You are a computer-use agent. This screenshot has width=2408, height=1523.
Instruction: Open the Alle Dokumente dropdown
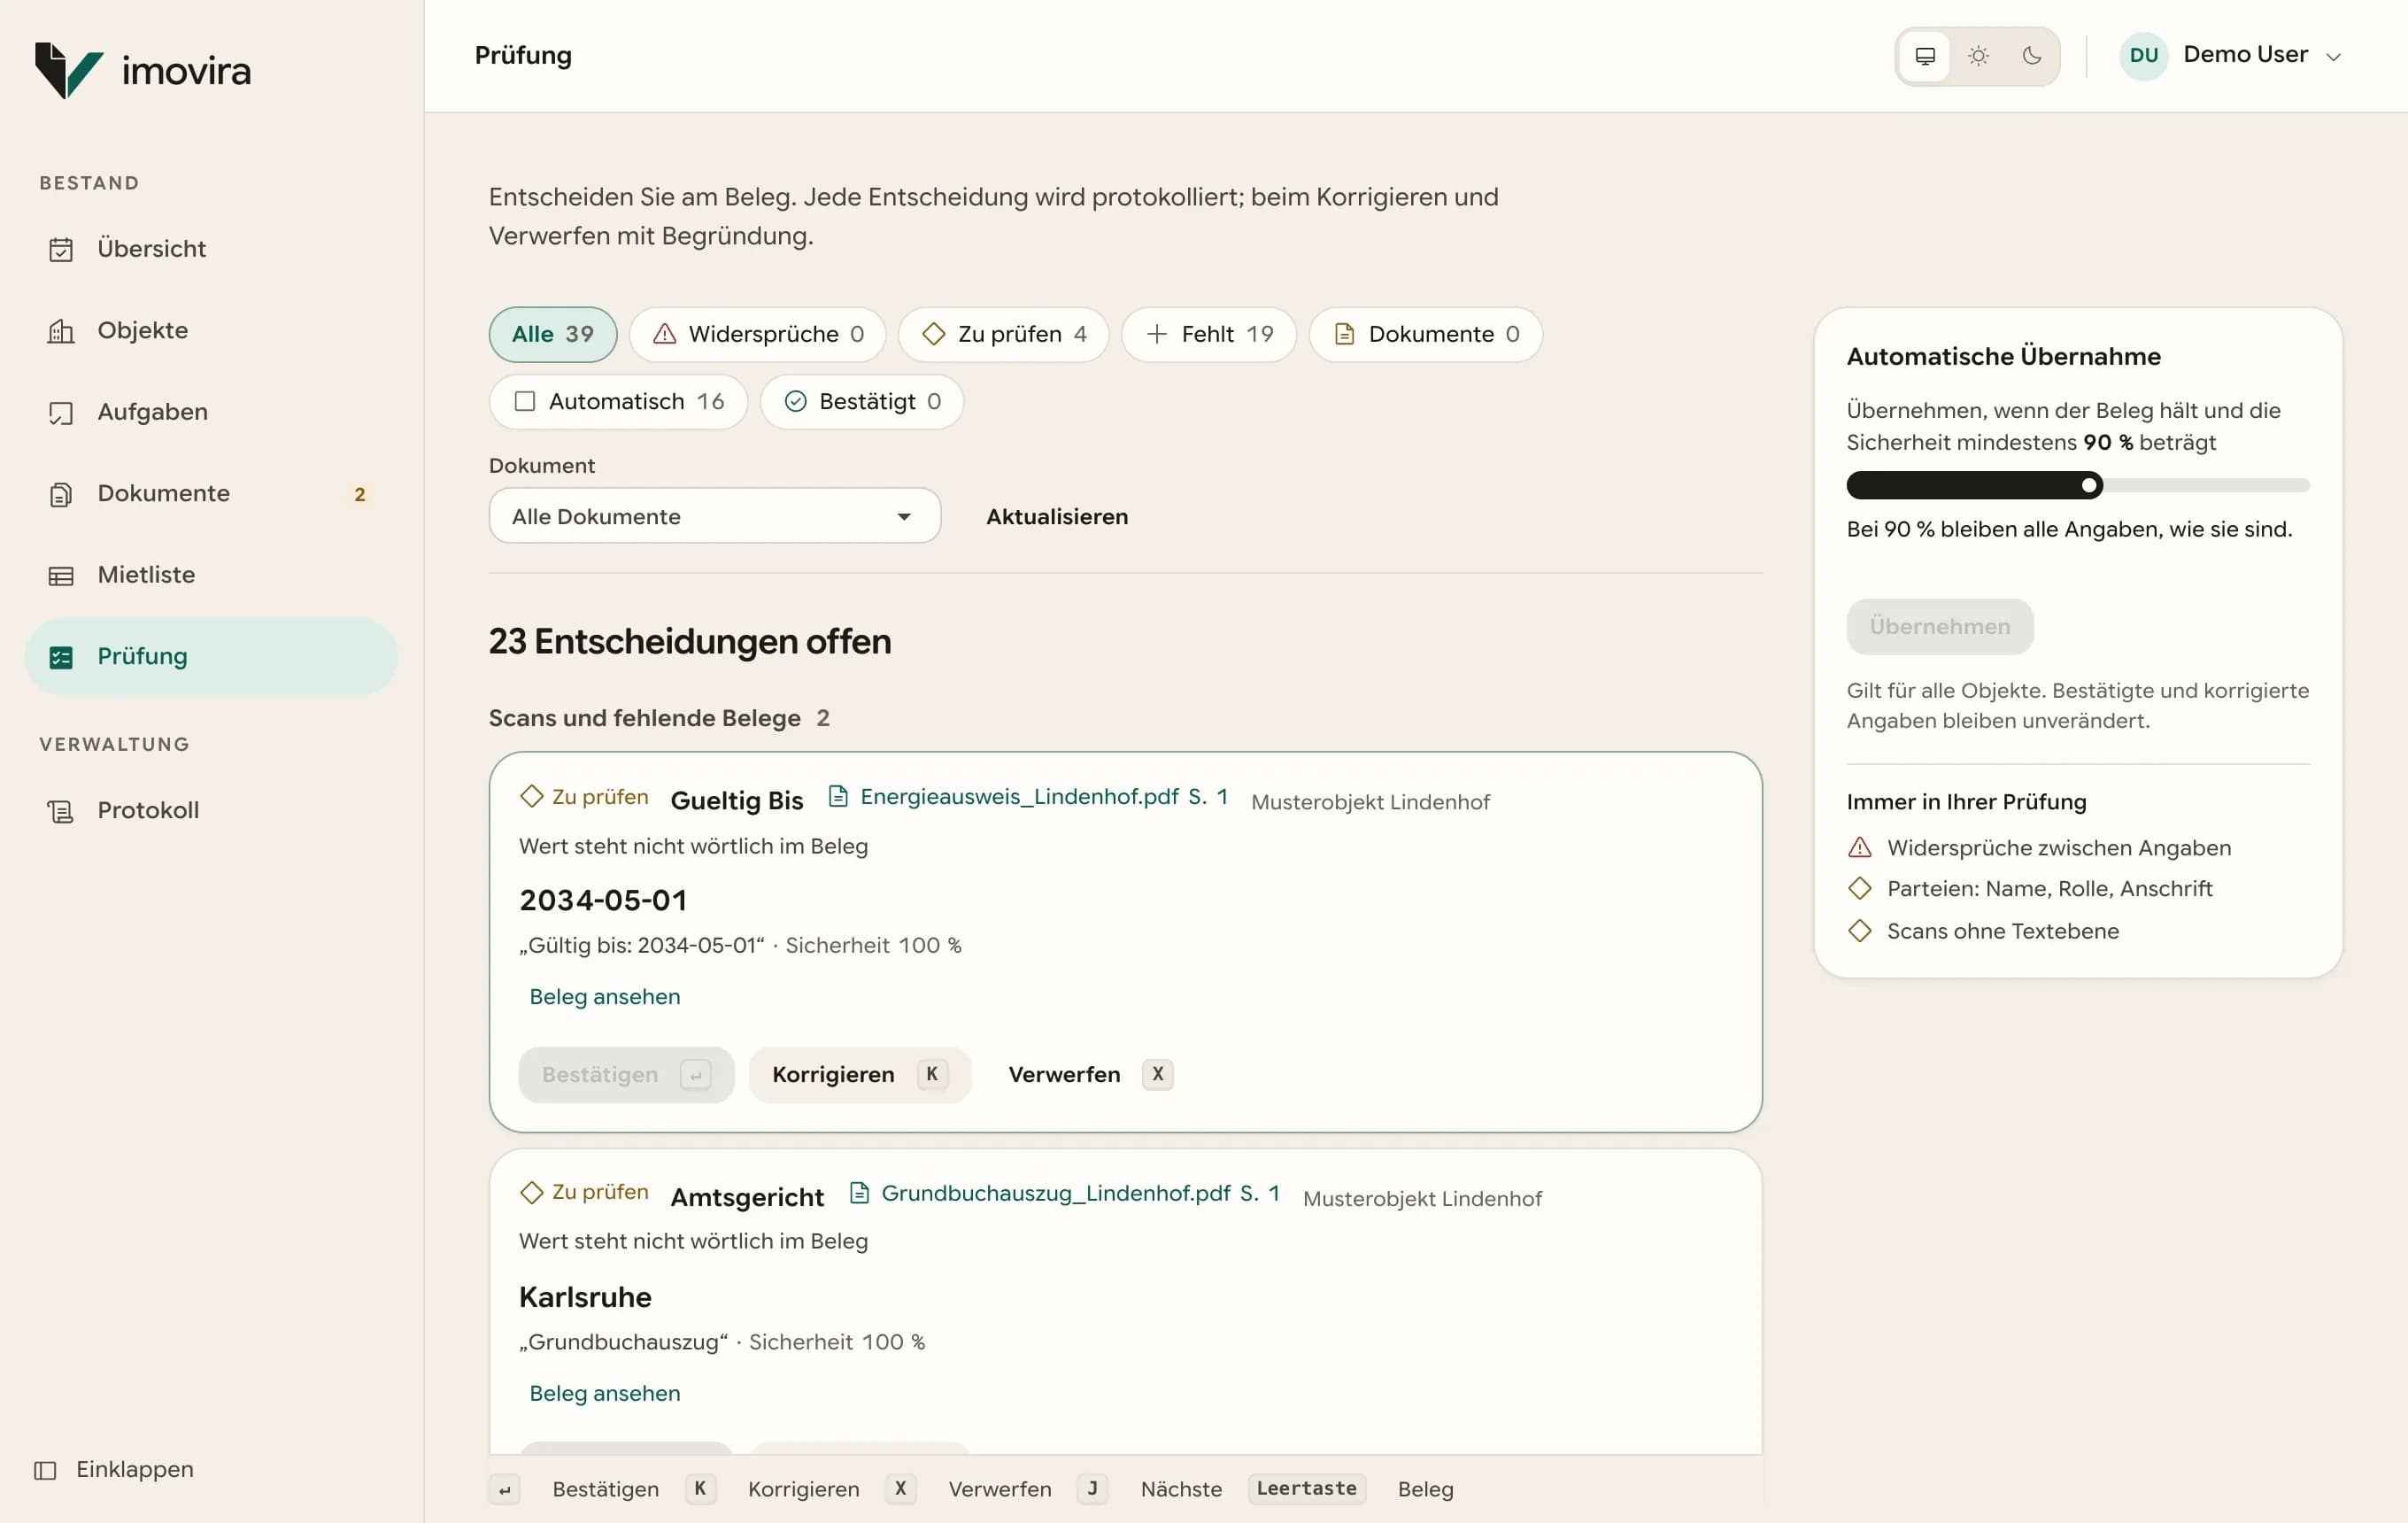click(714, 516)
